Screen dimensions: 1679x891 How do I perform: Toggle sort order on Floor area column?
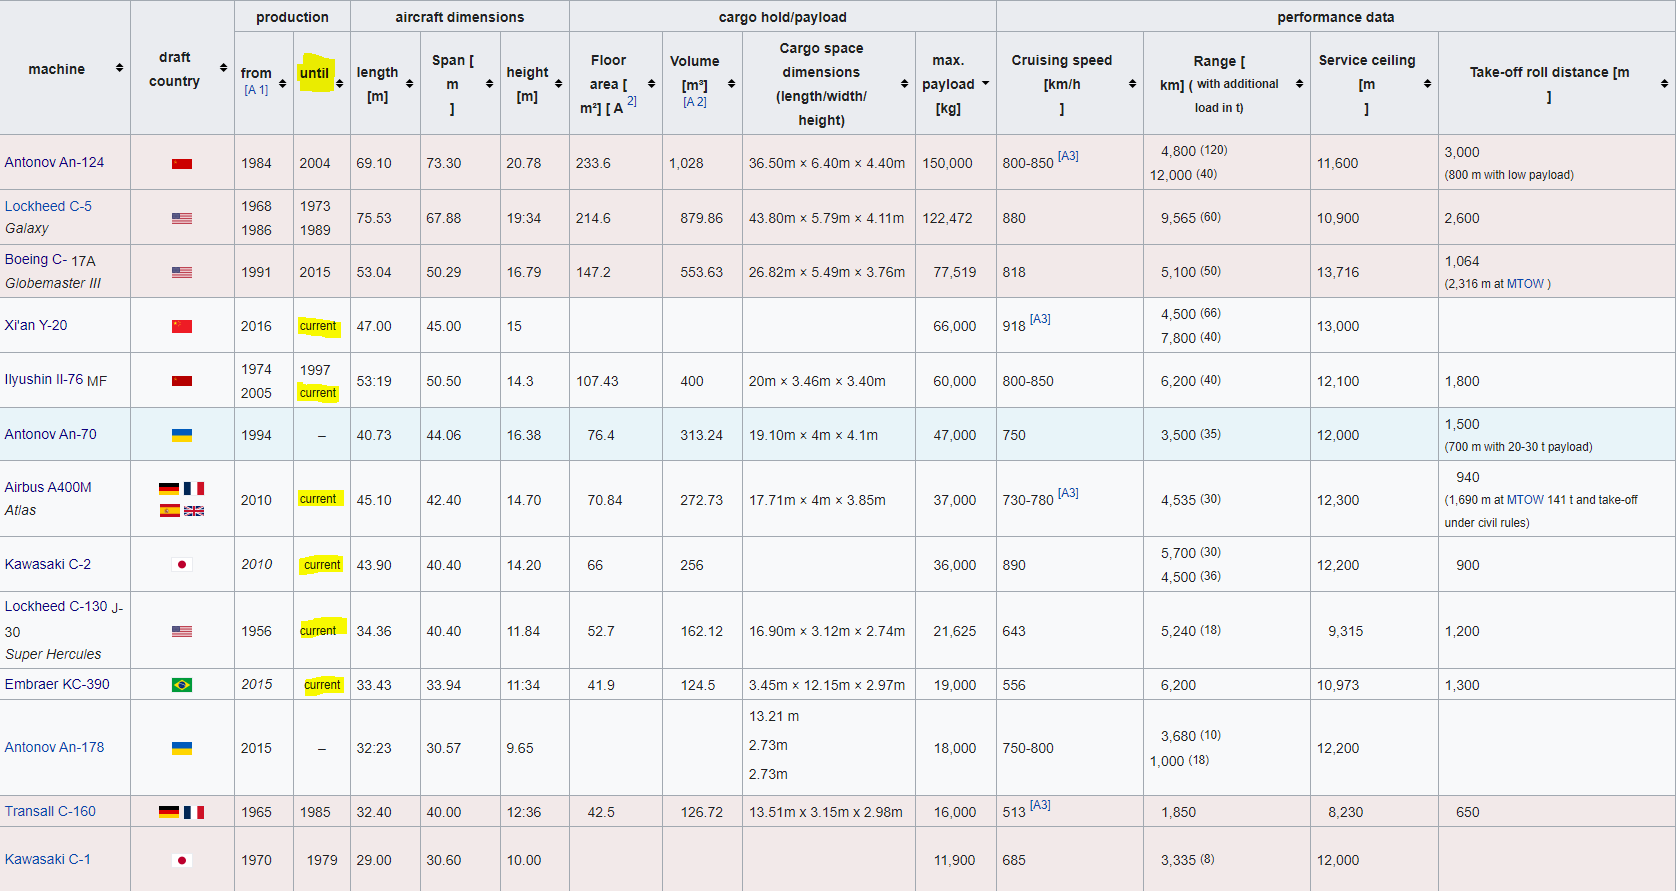point(651,84)
